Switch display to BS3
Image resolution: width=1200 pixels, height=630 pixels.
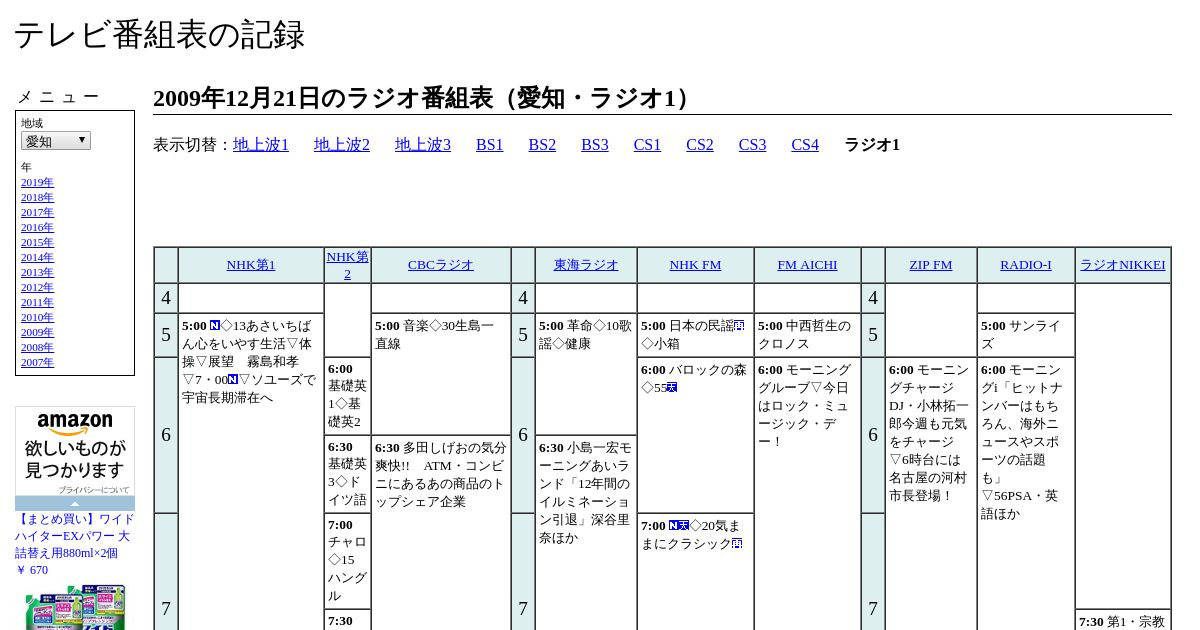595,145
